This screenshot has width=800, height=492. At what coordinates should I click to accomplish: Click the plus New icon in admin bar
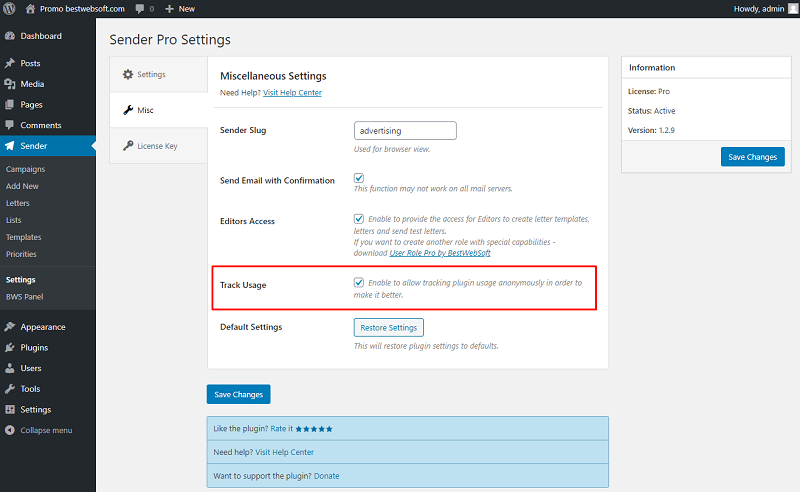tap(169, 9)
